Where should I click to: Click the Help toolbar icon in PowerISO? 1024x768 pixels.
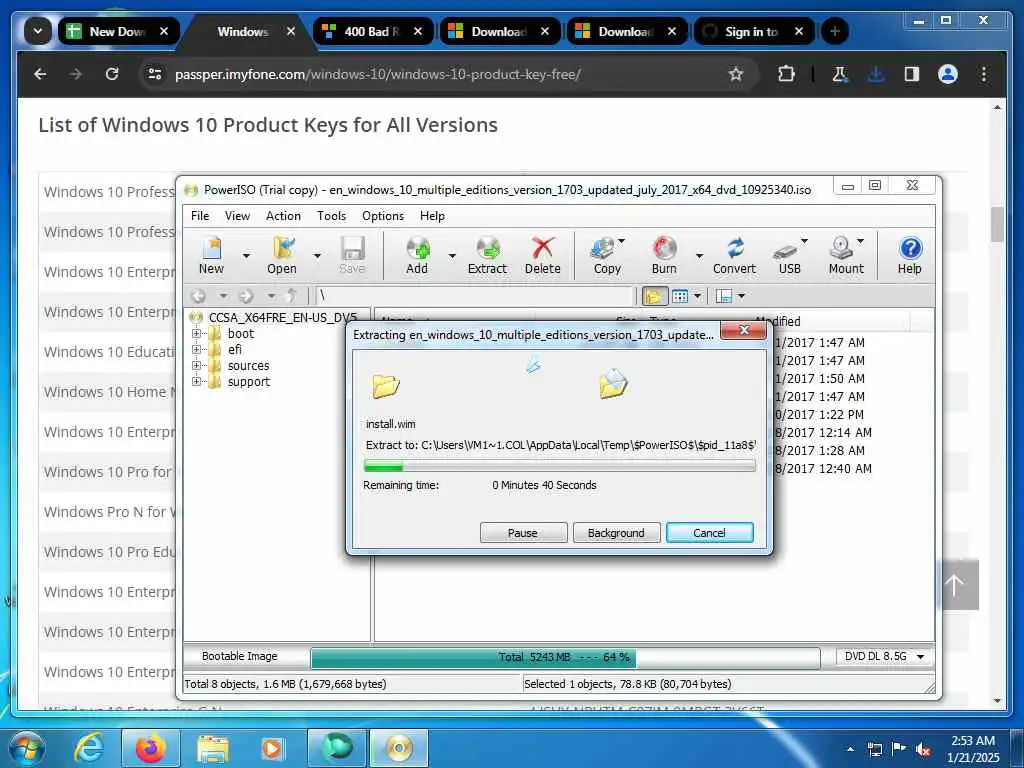click(910, 255)
